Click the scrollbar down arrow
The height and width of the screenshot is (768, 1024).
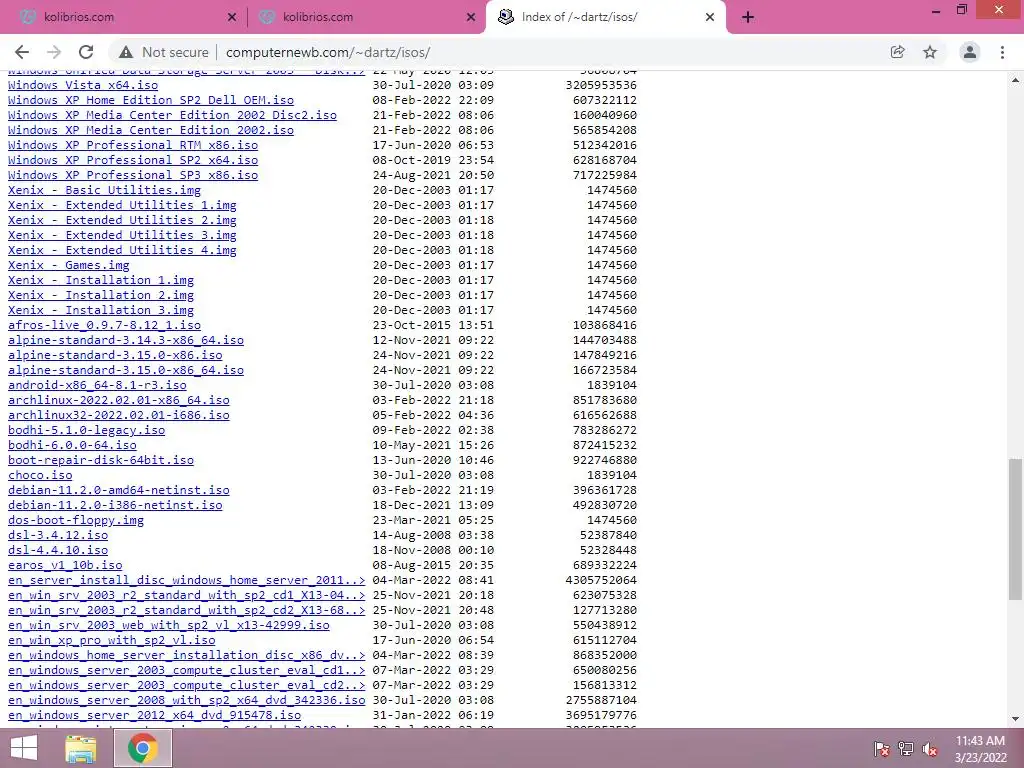1015,718
